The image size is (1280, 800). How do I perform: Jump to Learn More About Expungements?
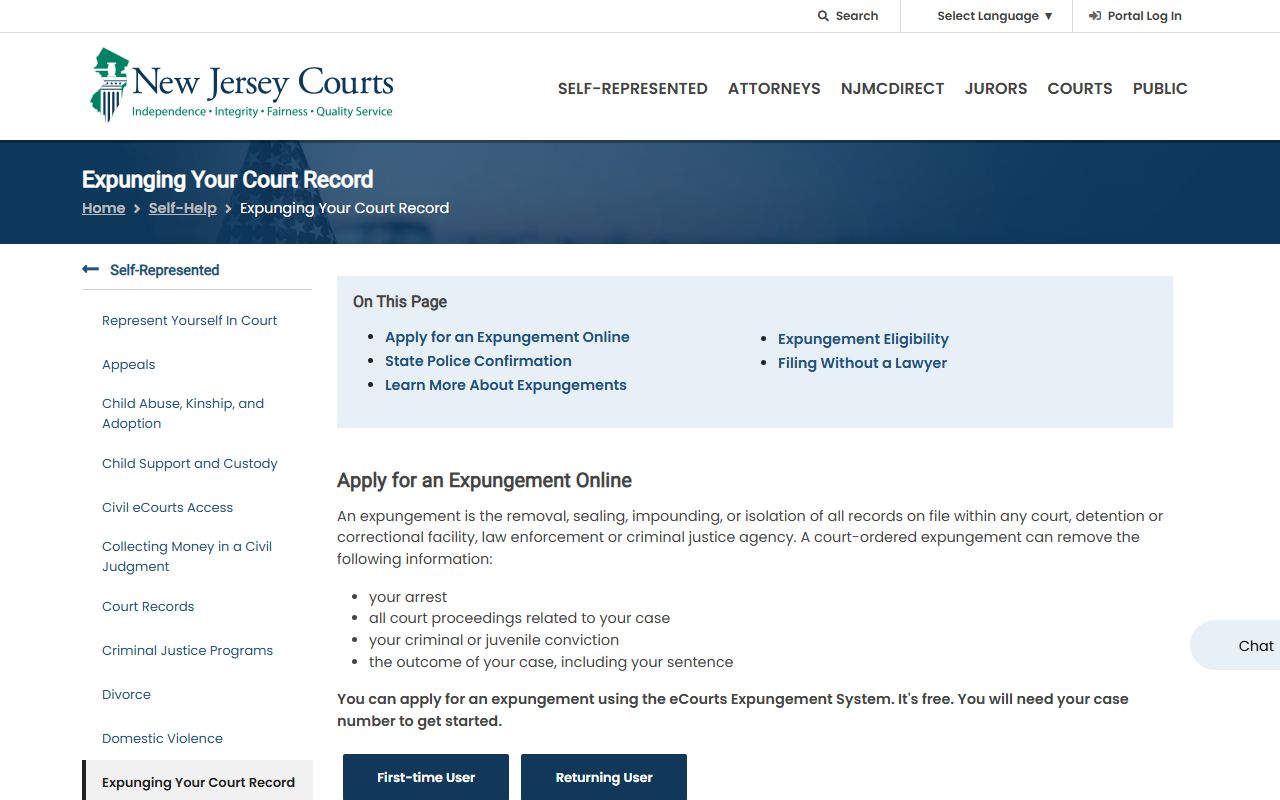506,385
